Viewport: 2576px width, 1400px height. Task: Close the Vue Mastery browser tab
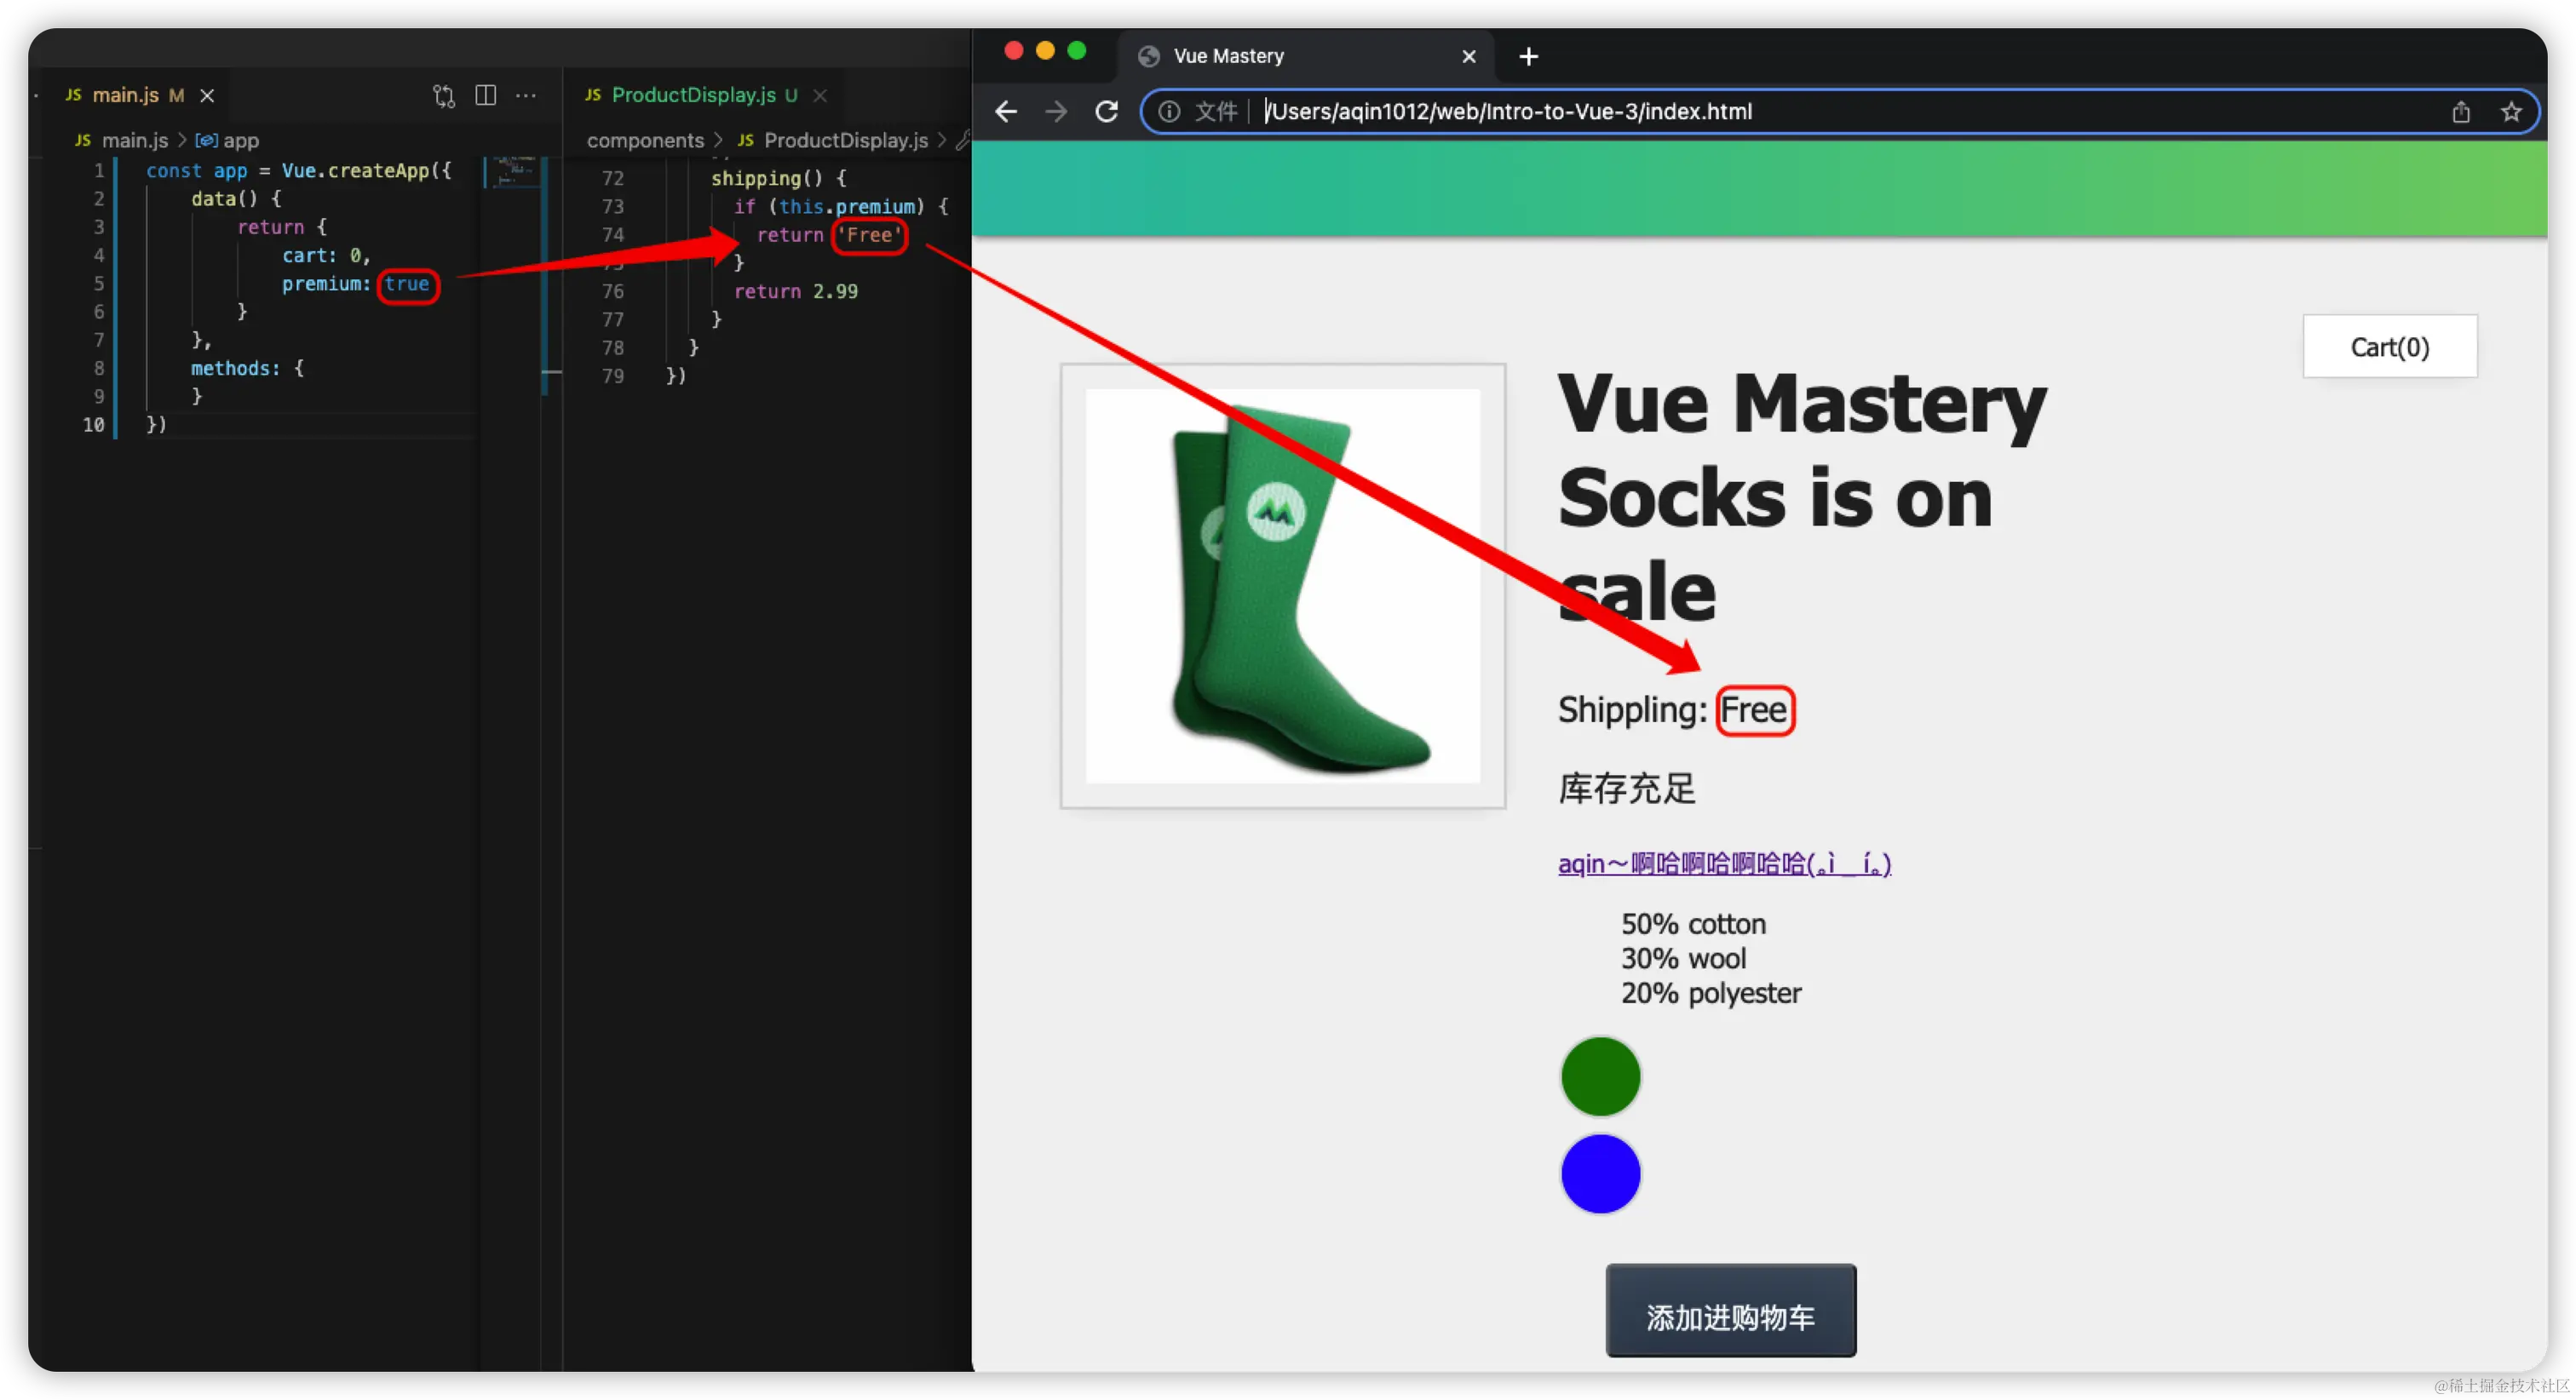1468,57
